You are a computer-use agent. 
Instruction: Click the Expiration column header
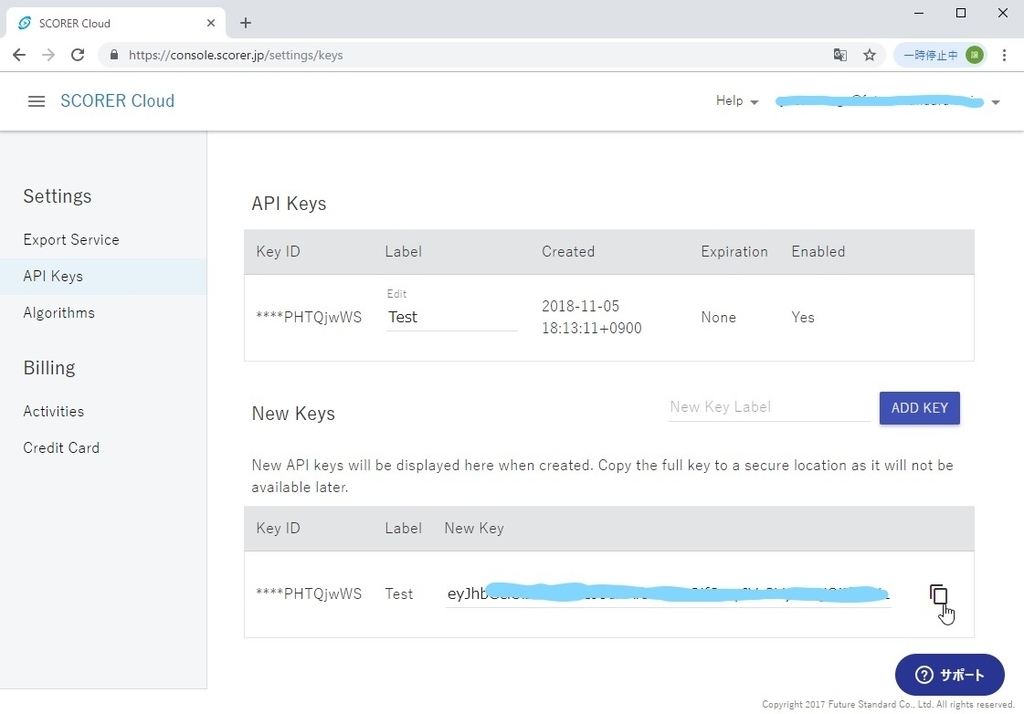734,252
